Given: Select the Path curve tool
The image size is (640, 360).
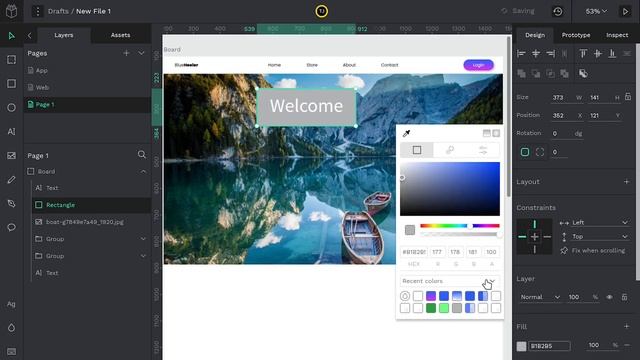Looking at the screenshot, I should click(11, 203).
